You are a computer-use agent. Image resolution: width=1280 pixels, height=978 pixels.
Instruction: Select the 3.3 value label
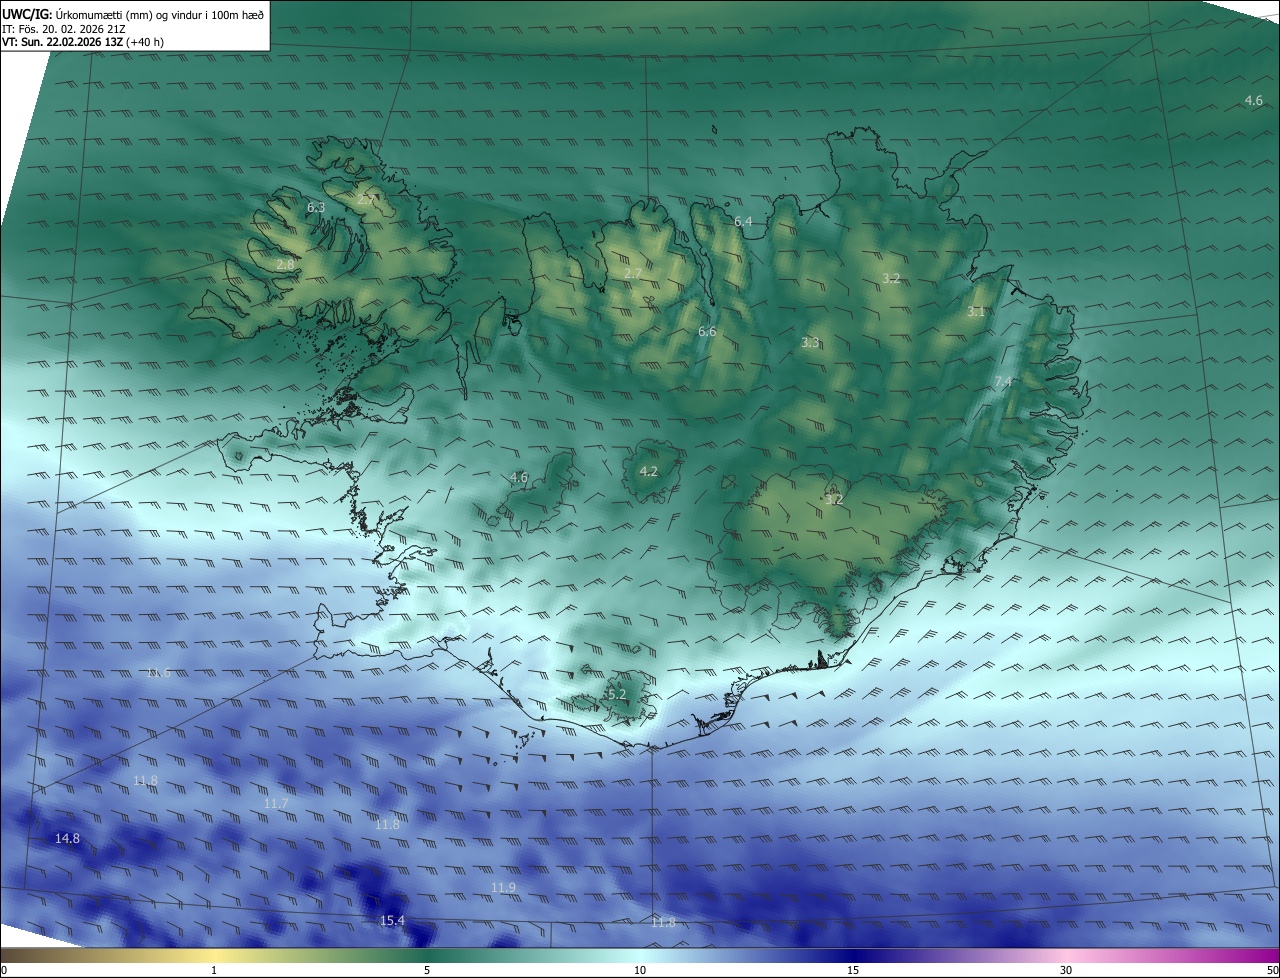coord(810,343)
